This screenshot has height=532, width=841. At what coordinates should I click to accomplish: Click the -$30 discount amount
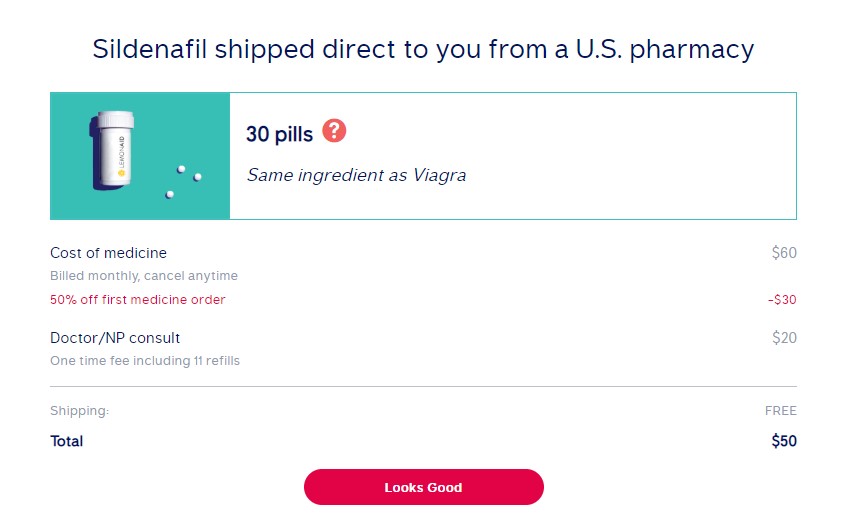[x=781, y=300]
